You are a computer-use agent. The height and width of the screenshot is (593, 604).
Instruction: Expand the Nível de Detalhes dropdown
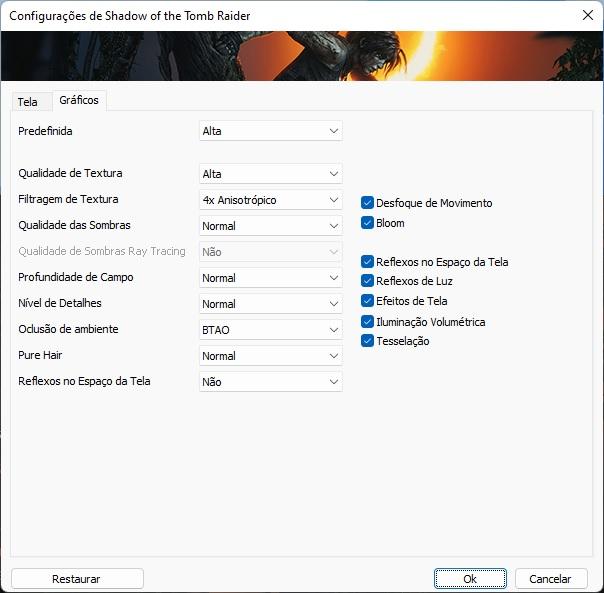(x=270, y=304)
